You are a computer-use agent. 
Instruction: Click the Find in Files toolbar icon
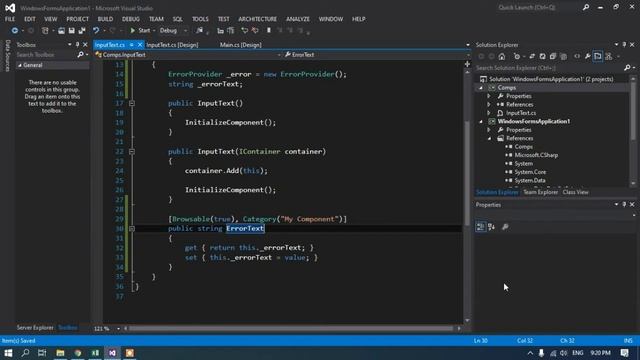point(200,31)
